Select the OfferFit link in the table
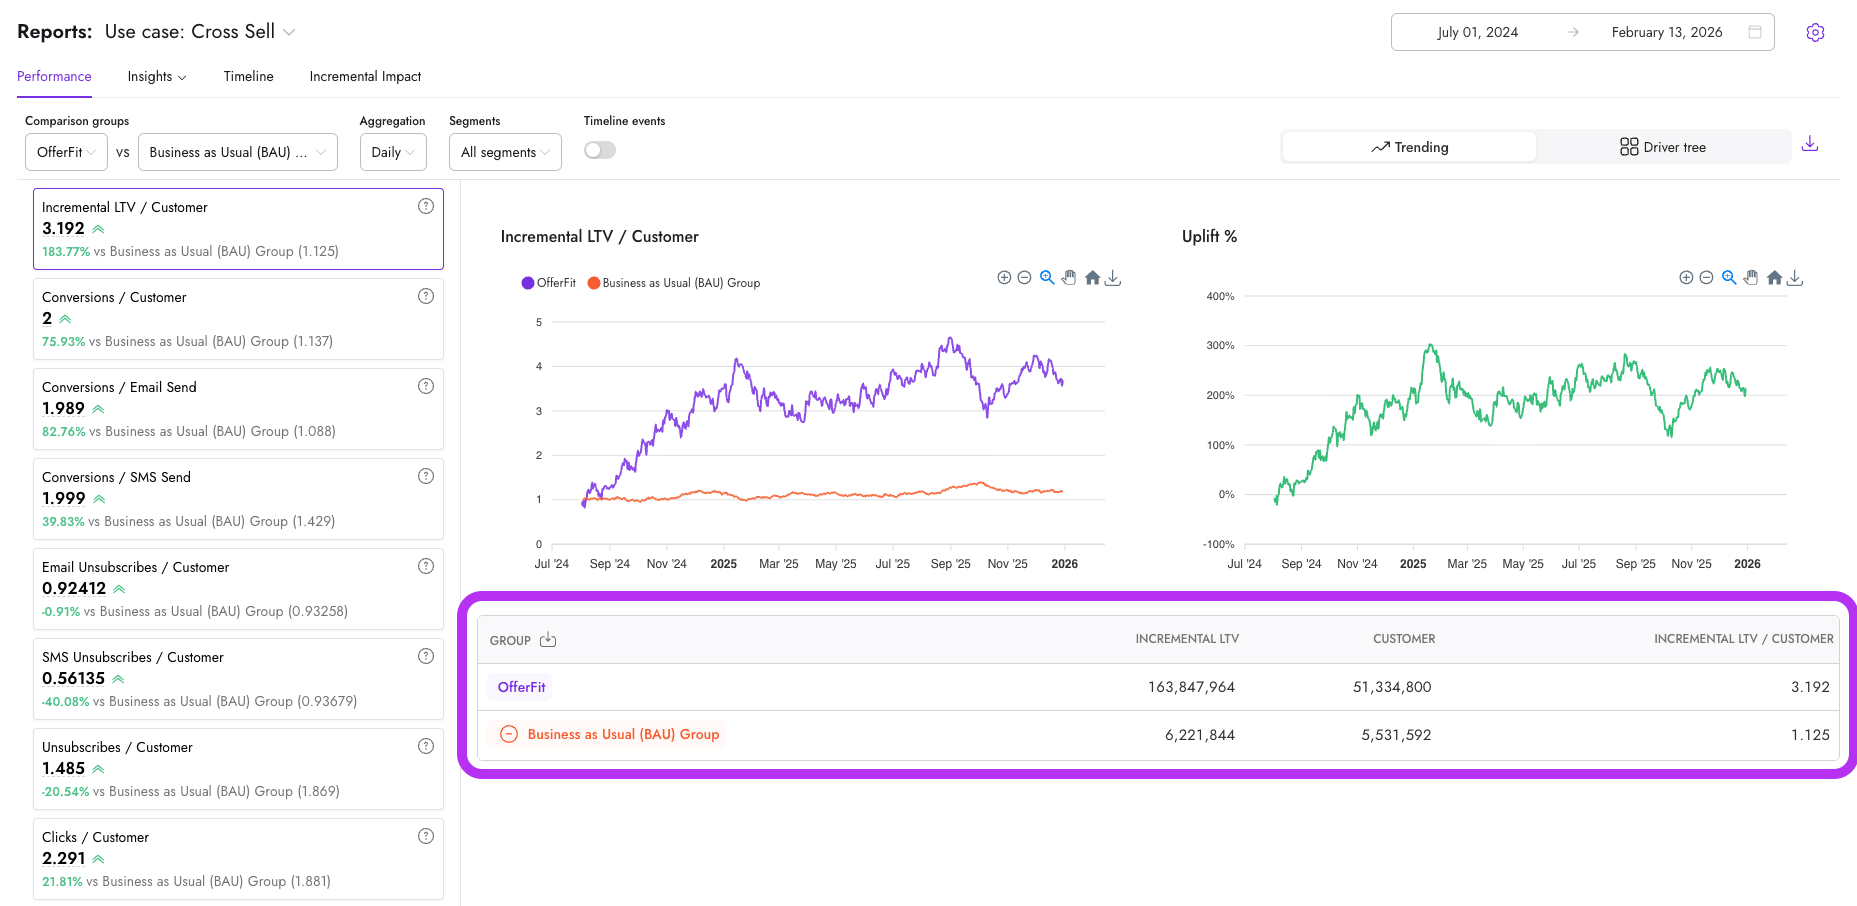 coord(521,687)
